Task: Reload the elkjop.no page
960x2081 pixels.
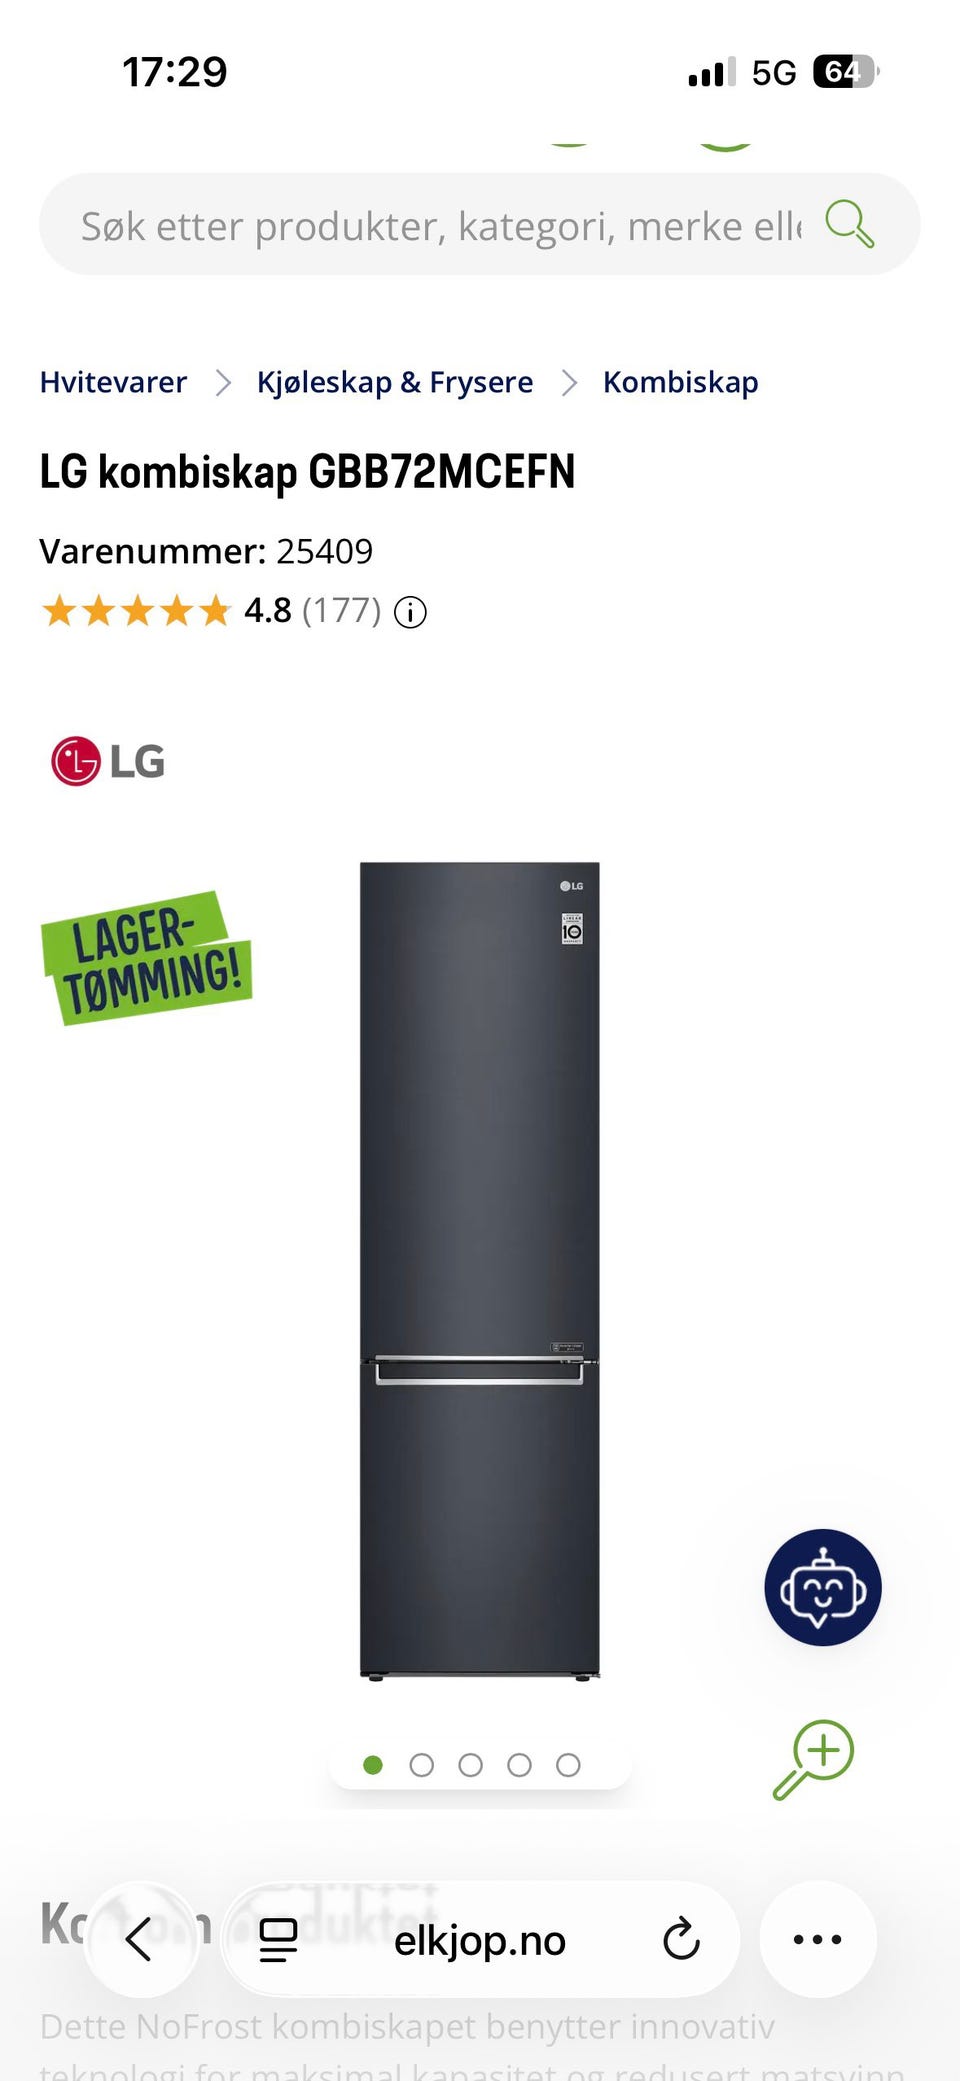Action: click(x=681, y=1939)
